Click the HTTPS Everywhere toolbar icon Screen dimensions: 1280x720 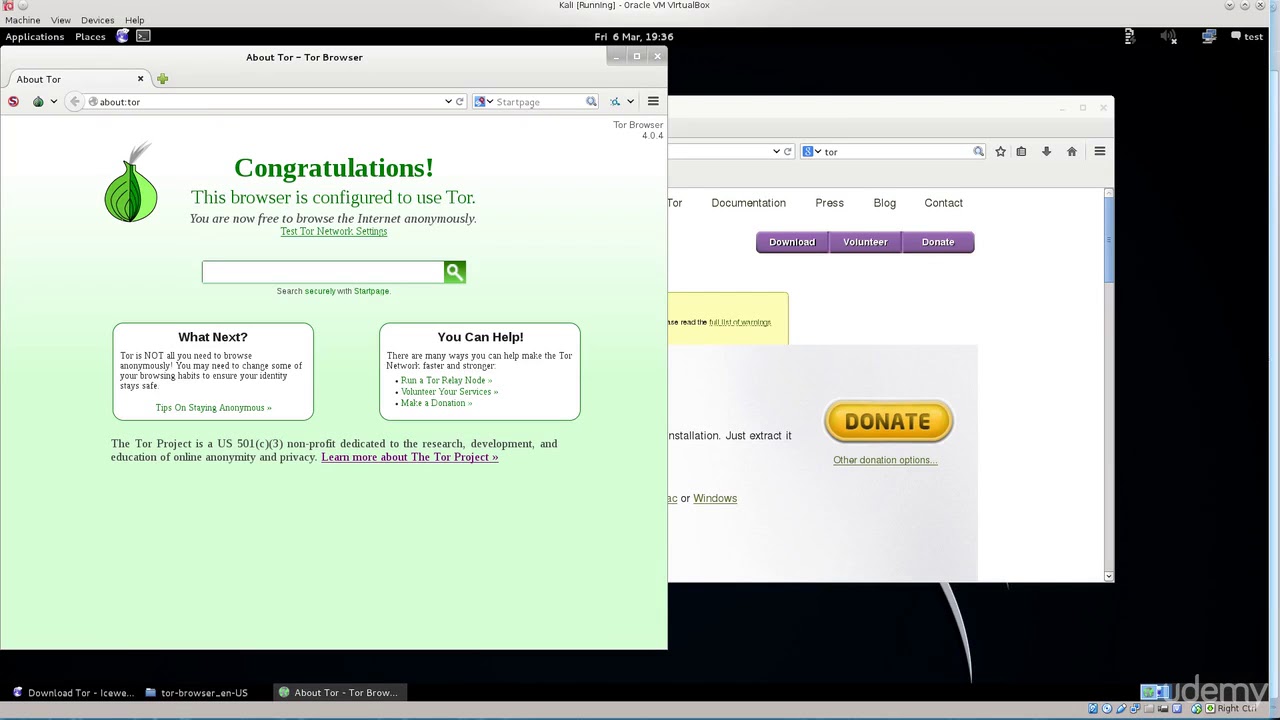coord(615,101)
